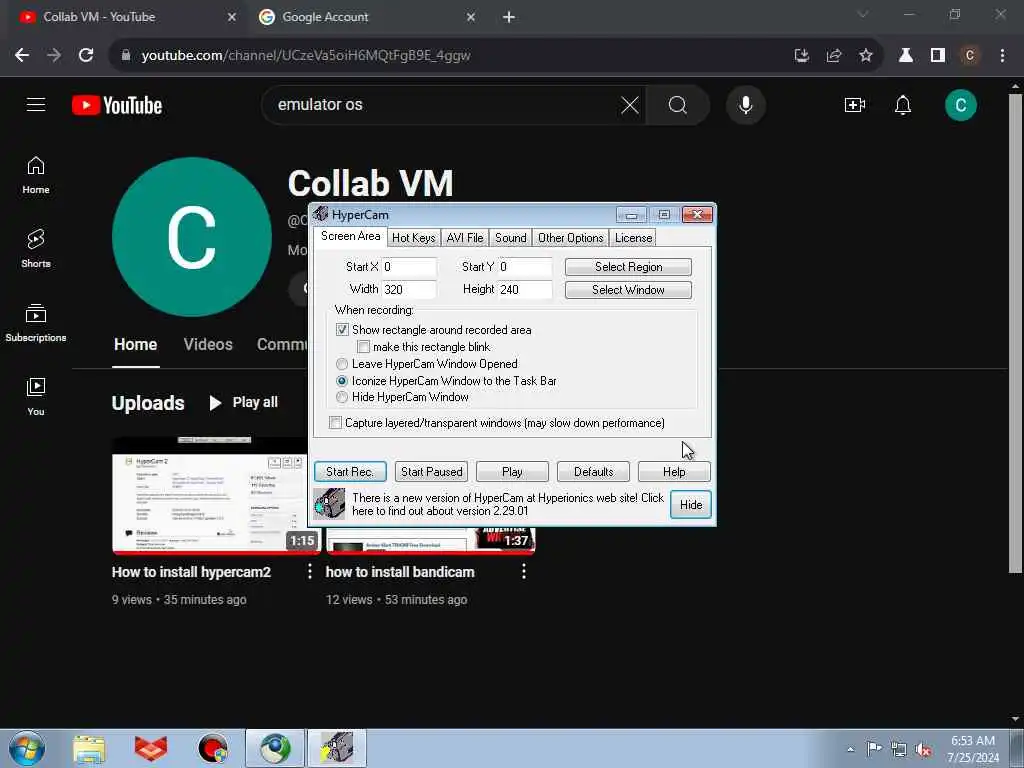Open the tab search chevron in Chrome
Image resolution: width=1024 pixels, height=768 pixels.
pos(863,14)
